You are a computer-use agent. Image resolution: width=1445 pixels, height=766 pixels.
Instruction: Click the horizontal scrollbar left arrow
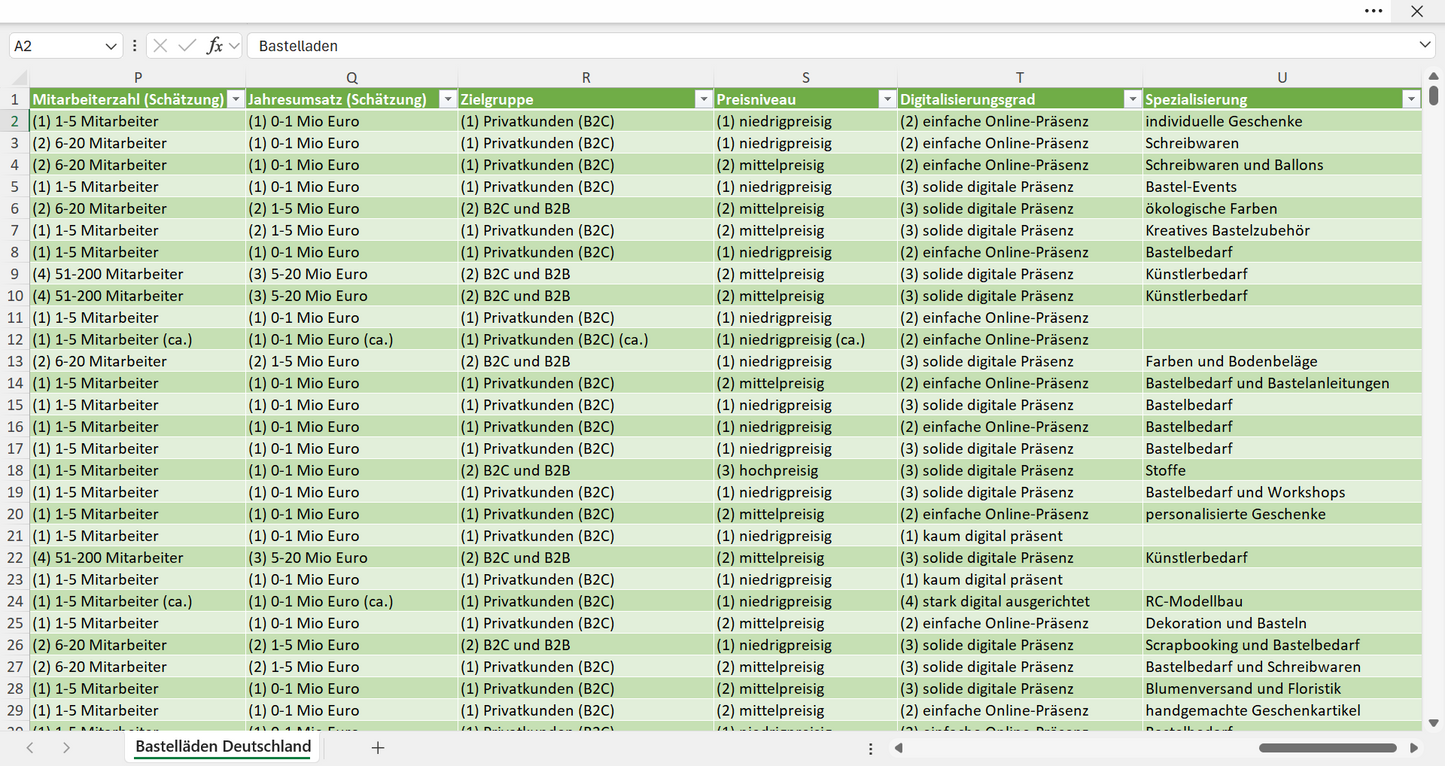coord(899,748)
